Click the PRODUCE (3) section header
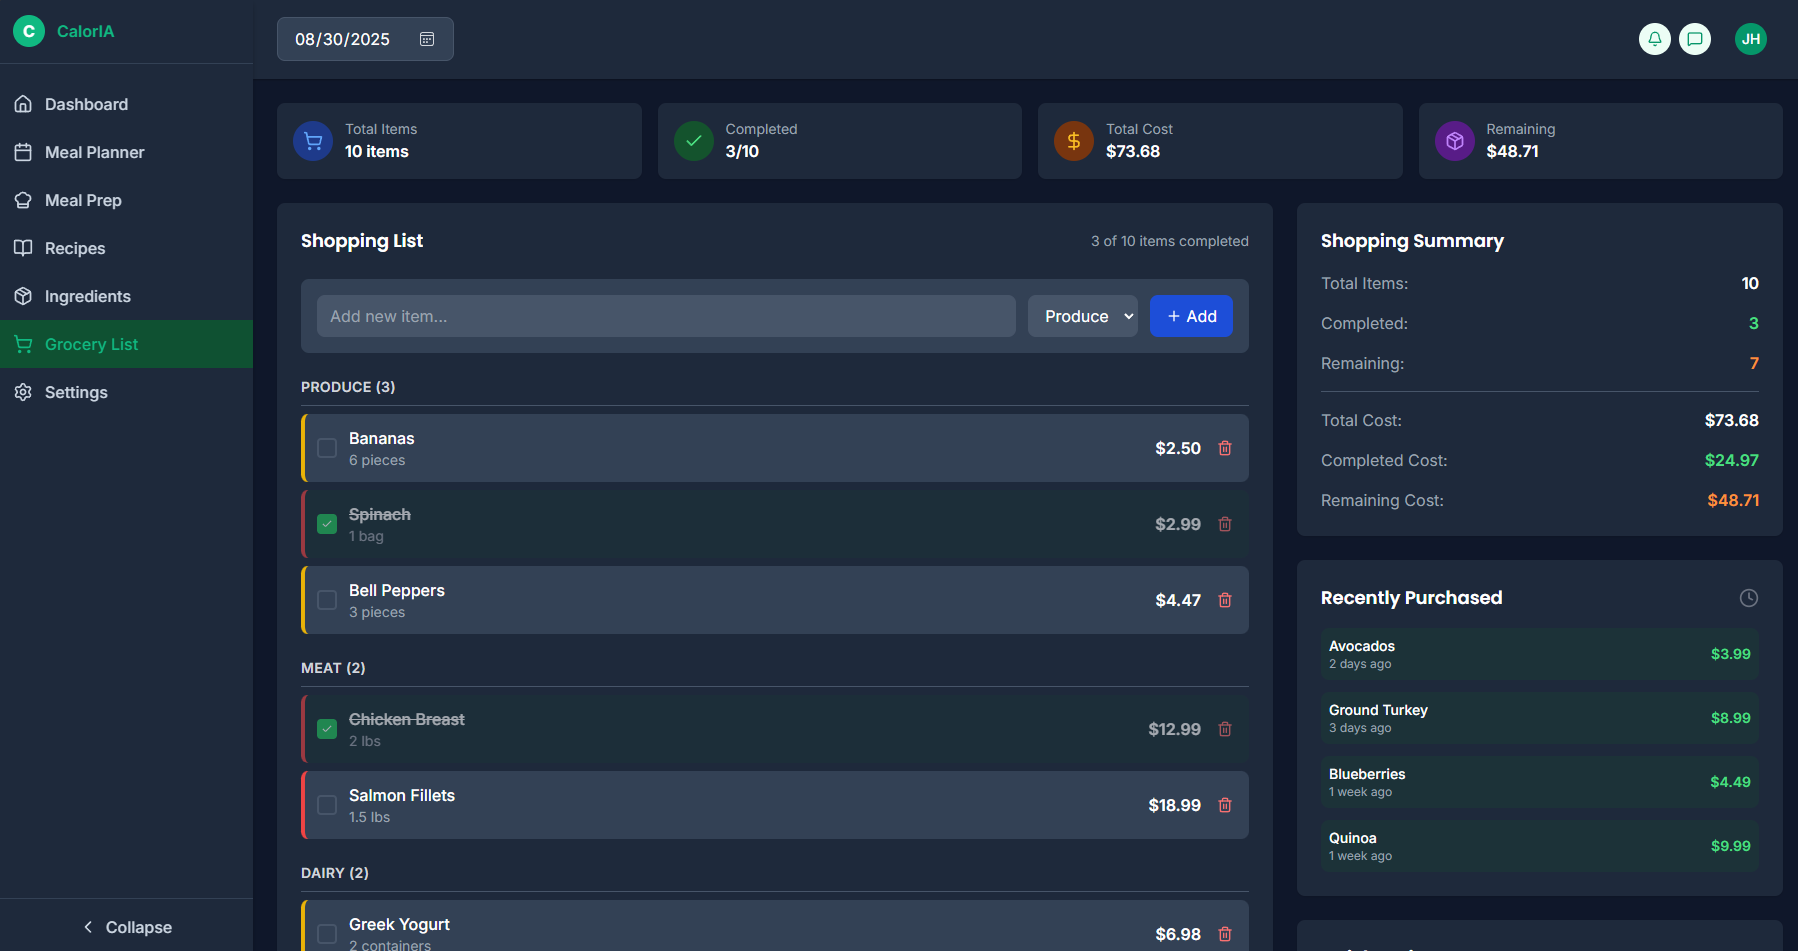 coord(348,387)
